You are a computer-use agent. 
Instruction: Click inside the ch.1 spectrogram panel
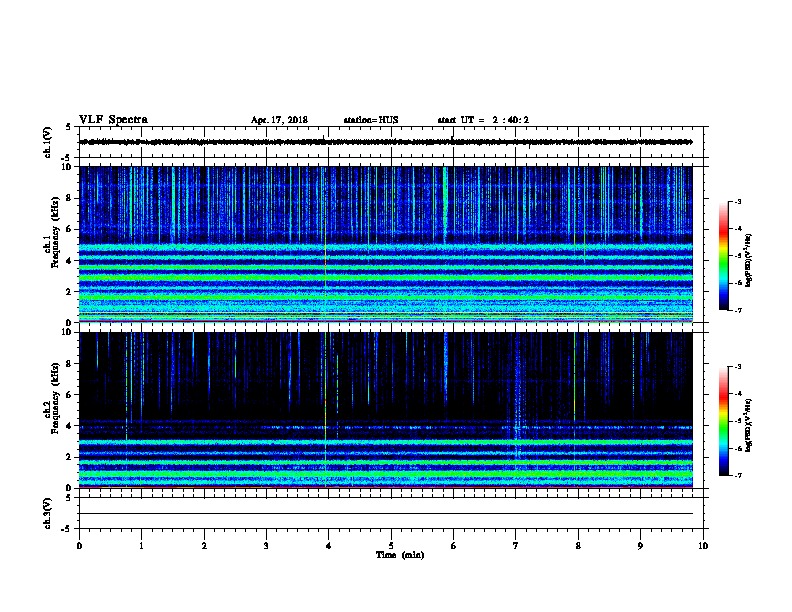[386, 244]
